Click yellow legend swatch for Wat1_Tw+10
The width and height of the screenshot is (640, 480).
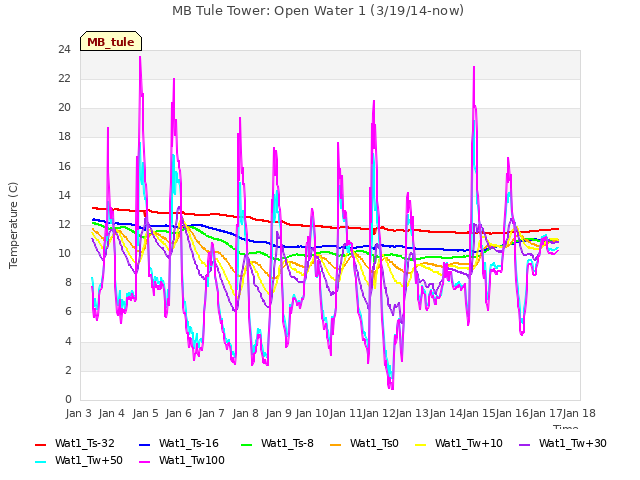click(420, 444)
